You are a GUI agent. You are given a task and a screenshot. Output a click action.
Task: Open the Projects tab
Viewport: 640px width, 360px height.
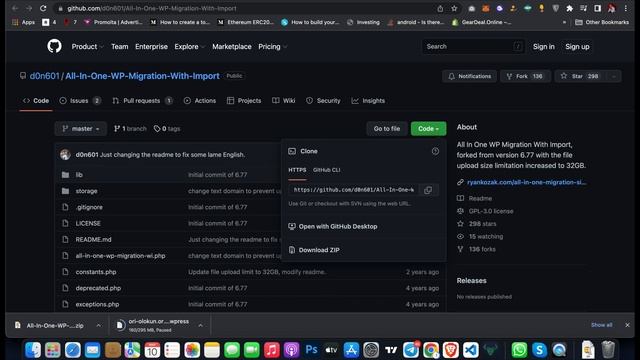tap(244, 101)
